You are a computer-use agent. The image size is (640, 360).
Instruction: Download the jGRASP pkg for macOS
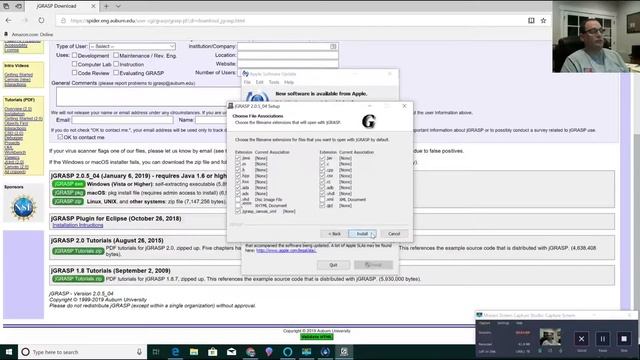(69, 193)
